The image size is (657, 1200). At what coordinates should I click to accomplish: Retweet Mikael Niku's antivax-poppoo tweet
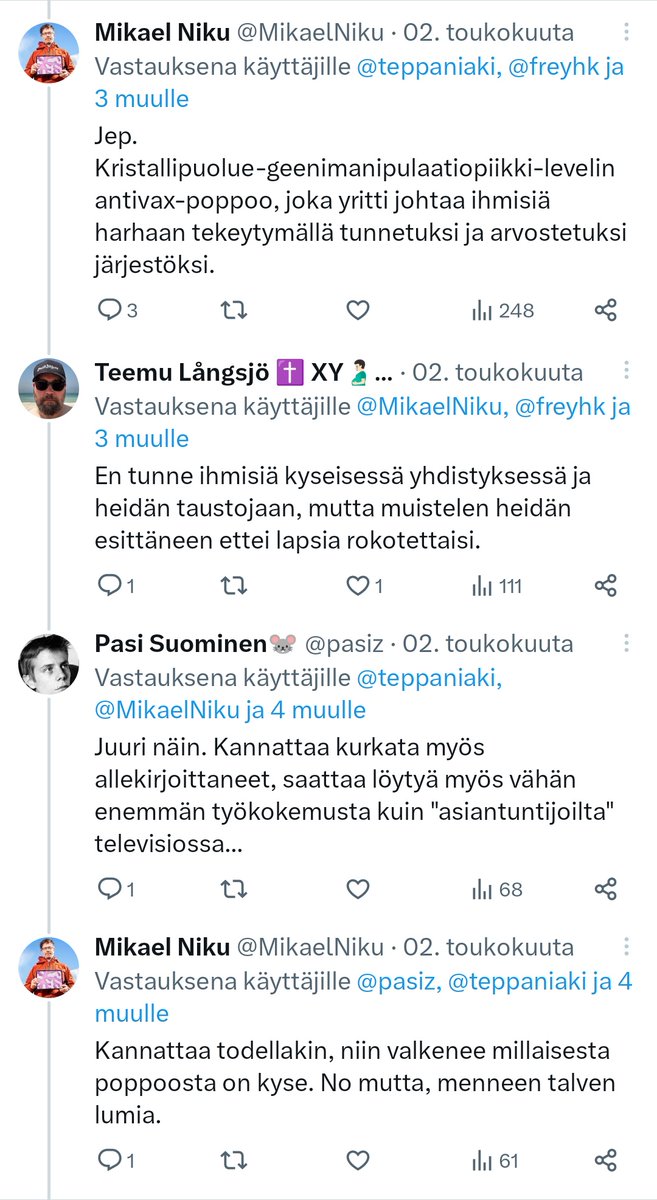pos(233,311)
